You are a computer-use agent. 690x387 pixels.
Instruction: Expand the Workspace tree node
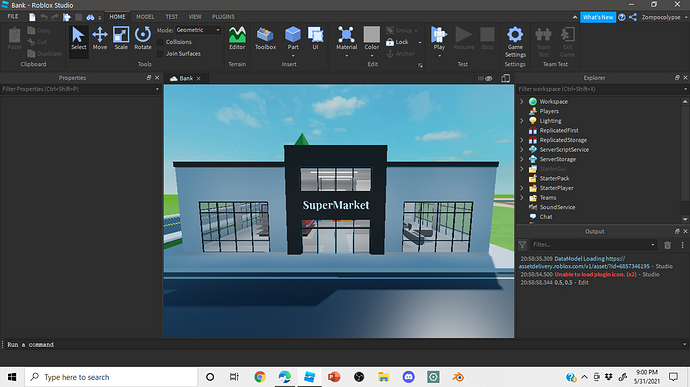522,102
